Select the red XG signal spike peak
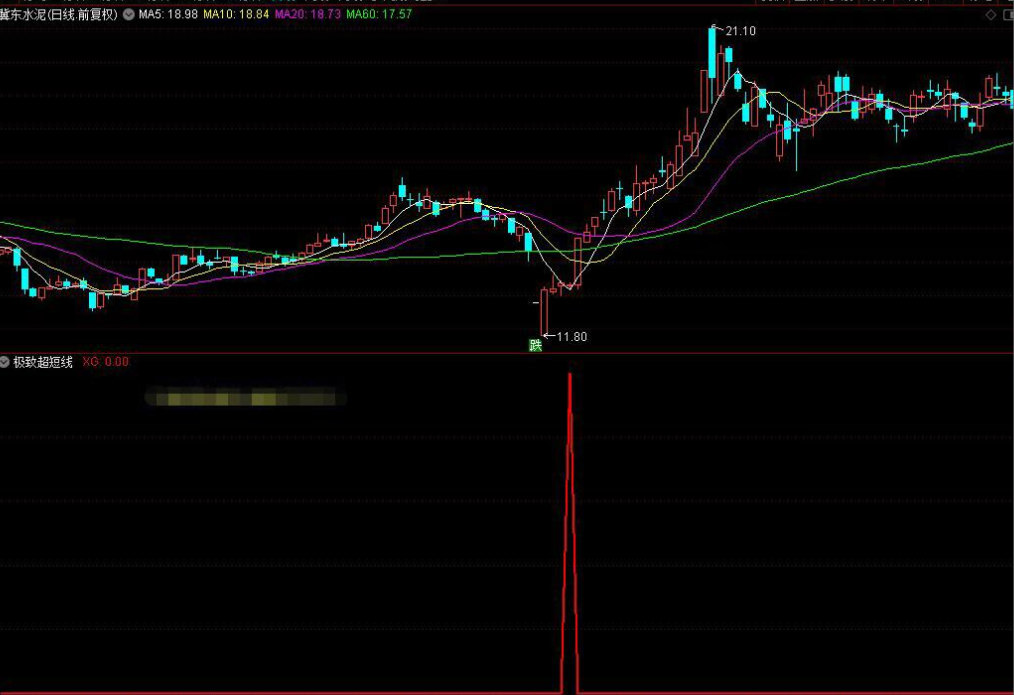1014x695 pixels. point(570,377)
